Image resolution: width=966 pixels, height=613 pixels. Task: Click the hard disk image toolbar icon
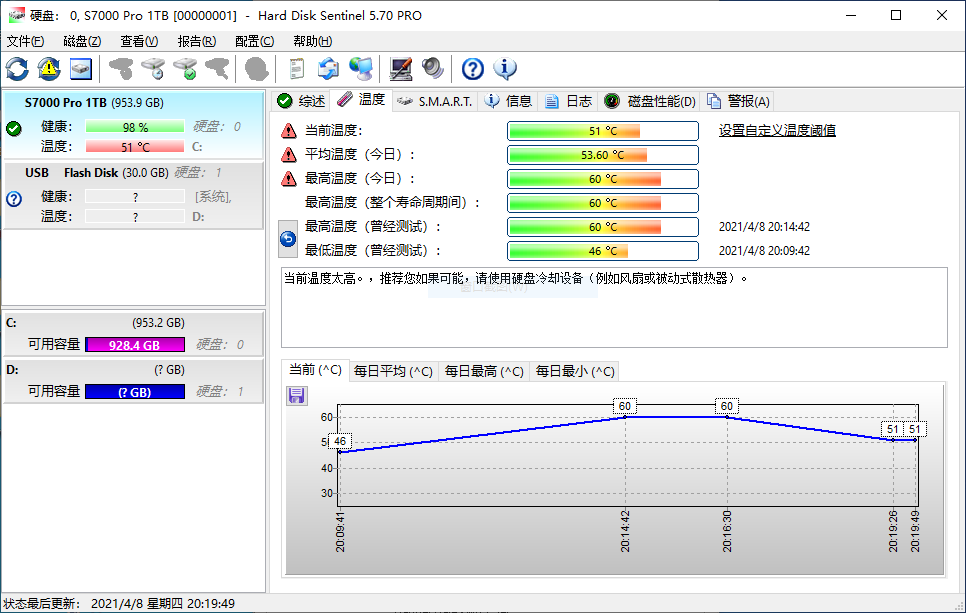[81, 68]
